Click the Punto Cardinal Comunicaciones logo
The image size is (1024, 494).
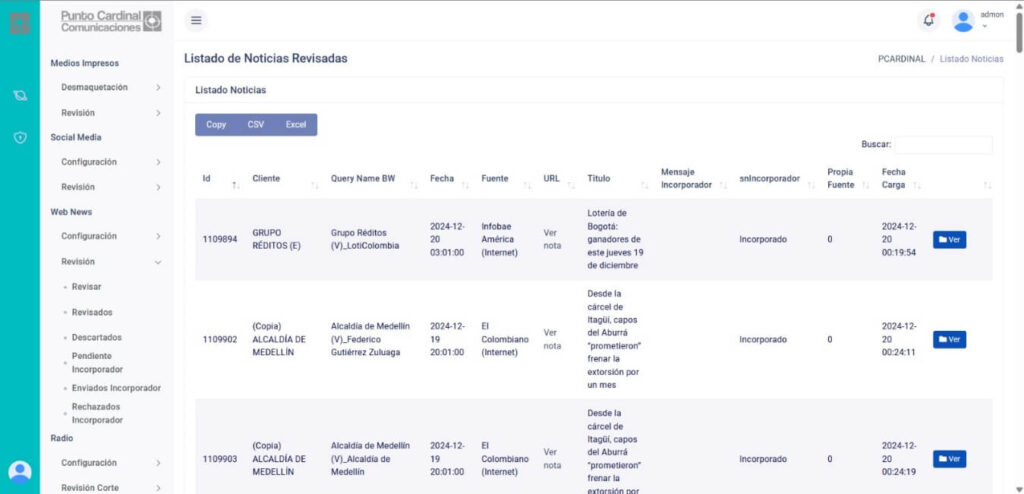click(111, 21)
